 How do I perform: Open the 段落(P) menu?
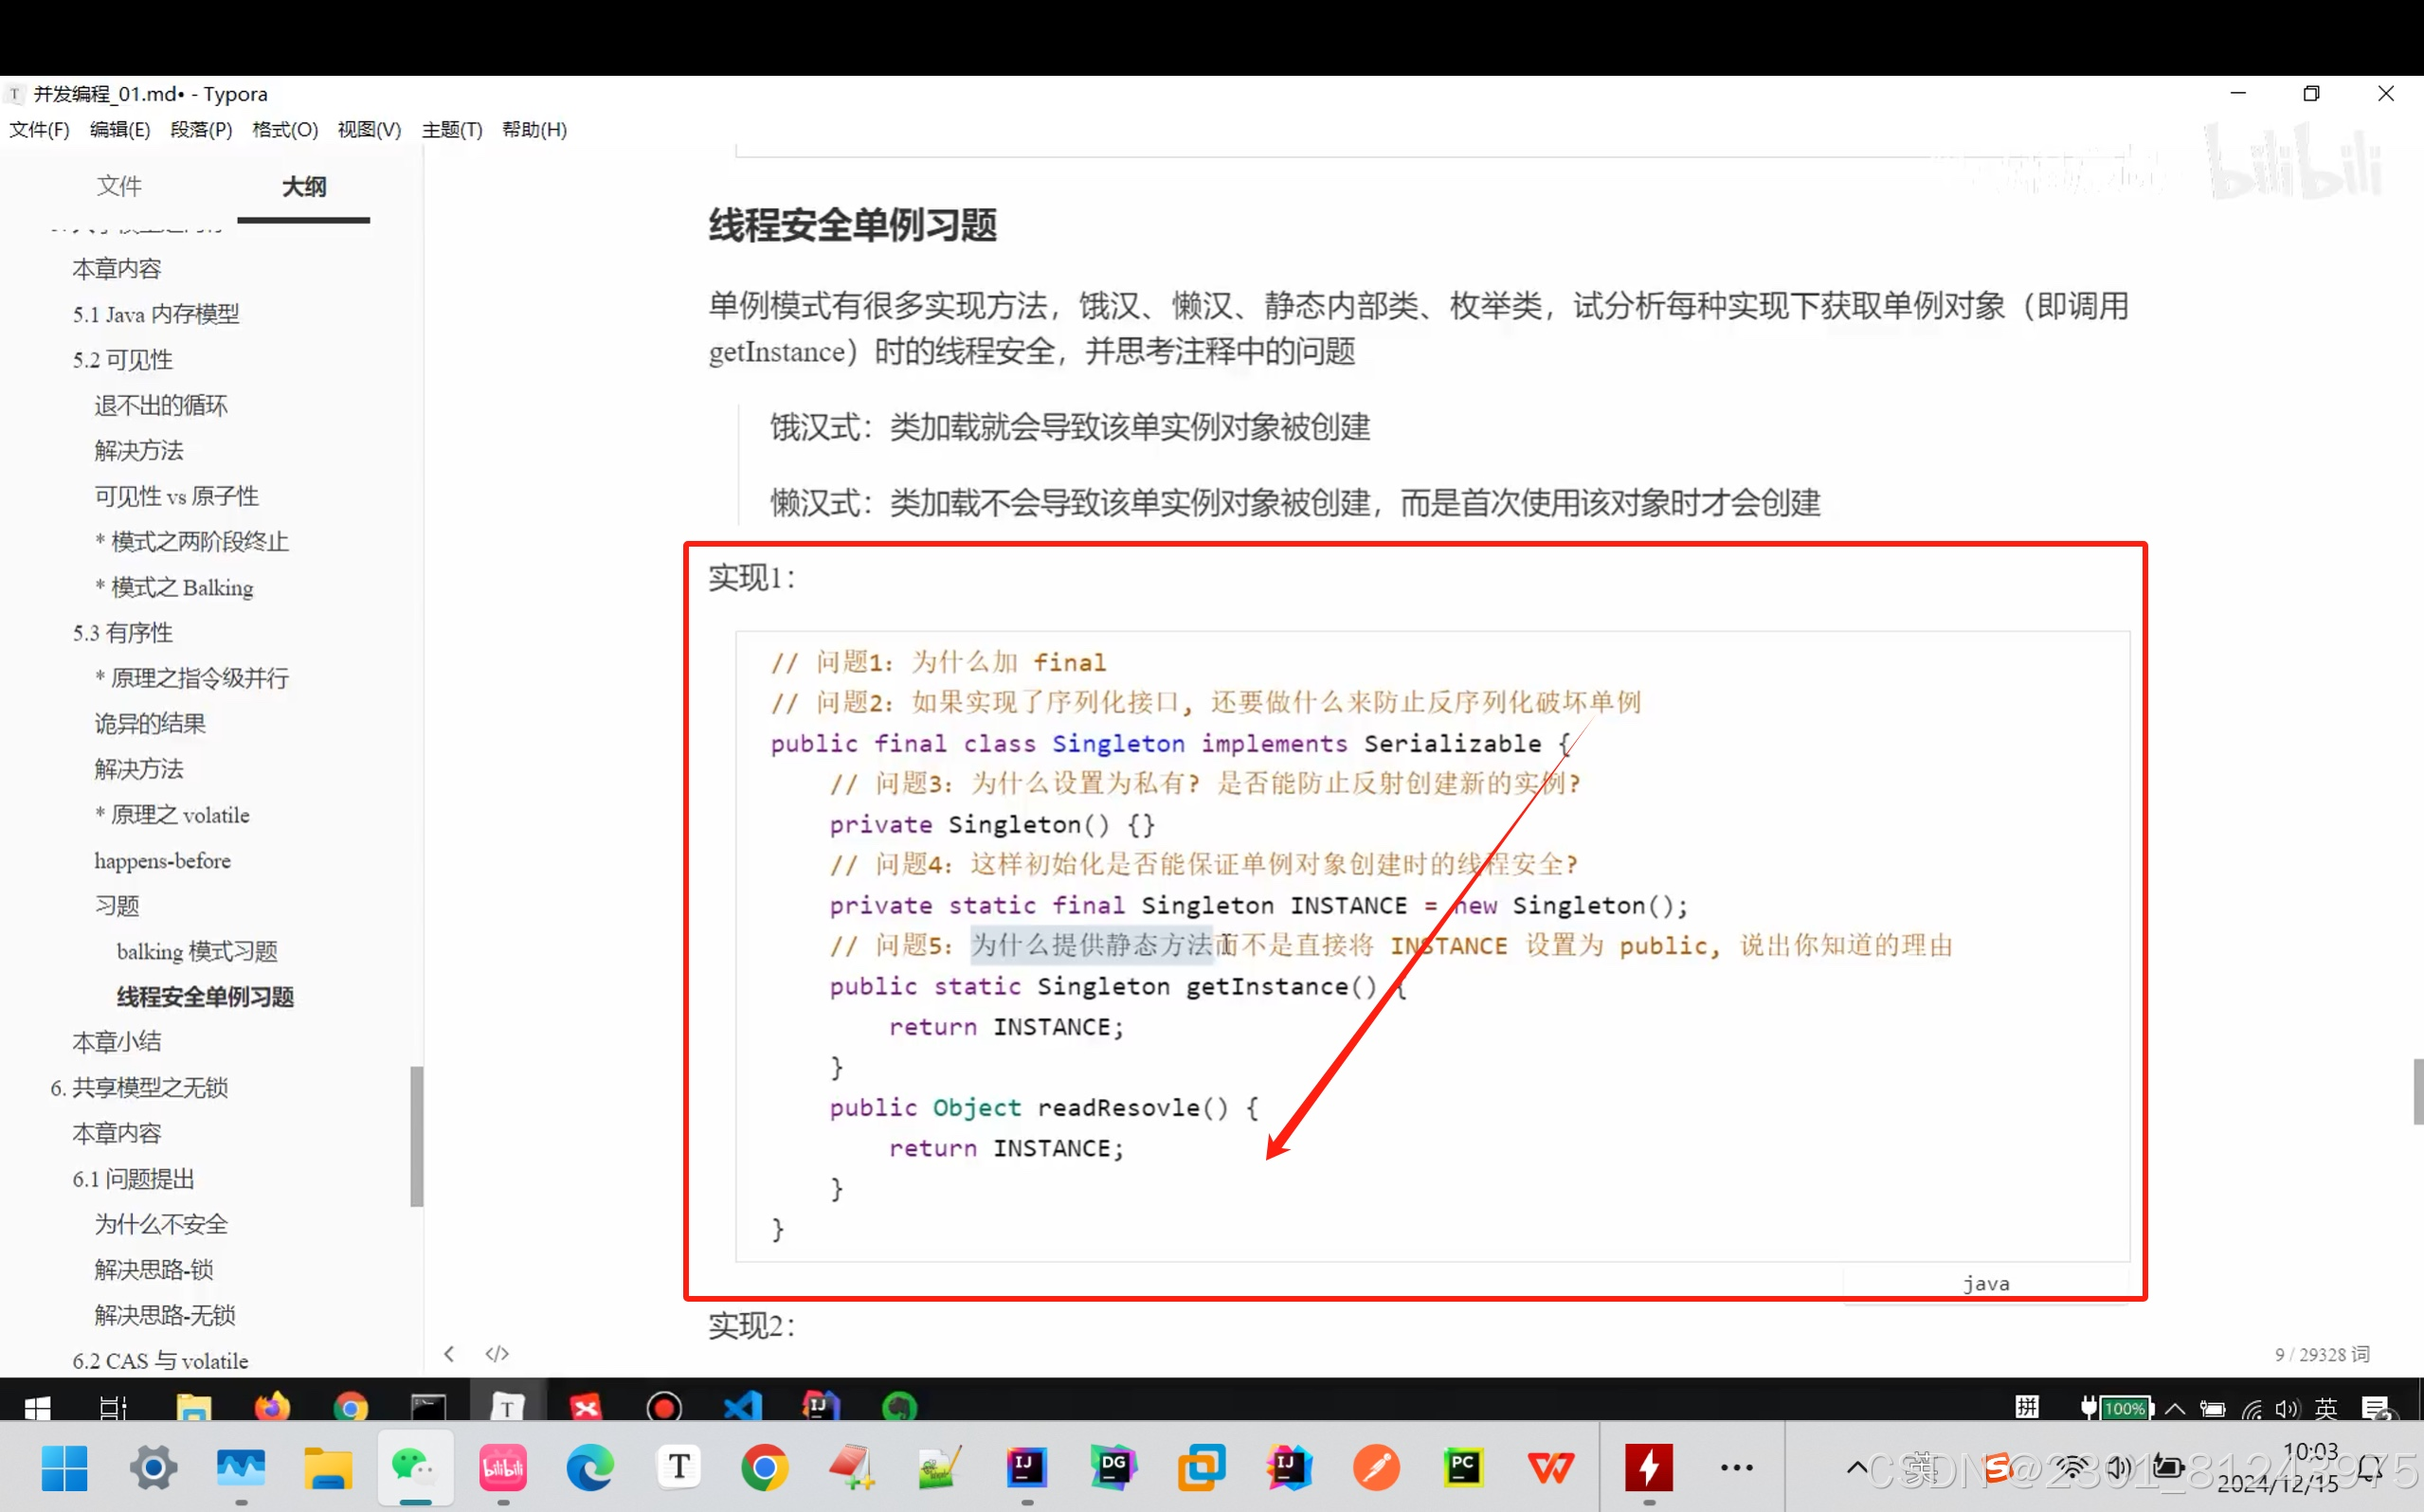tap(201, 129)
